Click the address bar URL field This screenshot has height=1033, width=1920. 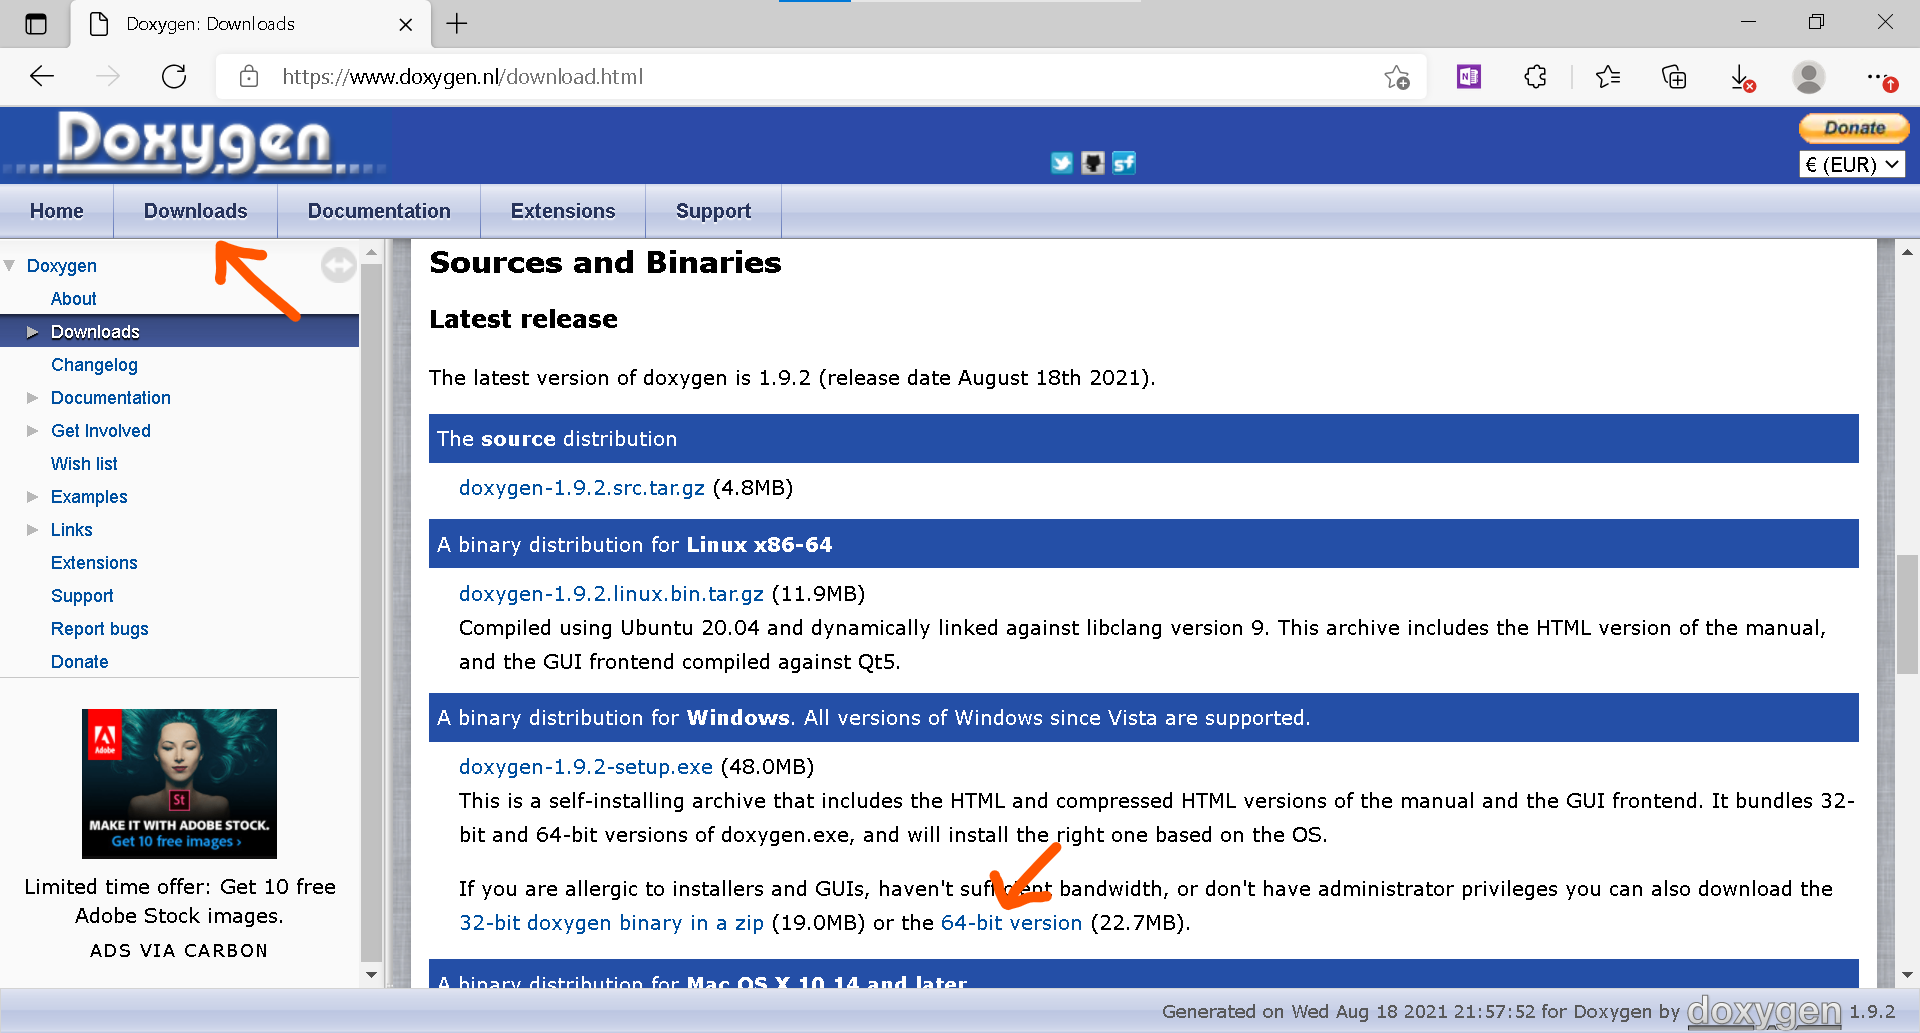point(820,77)
